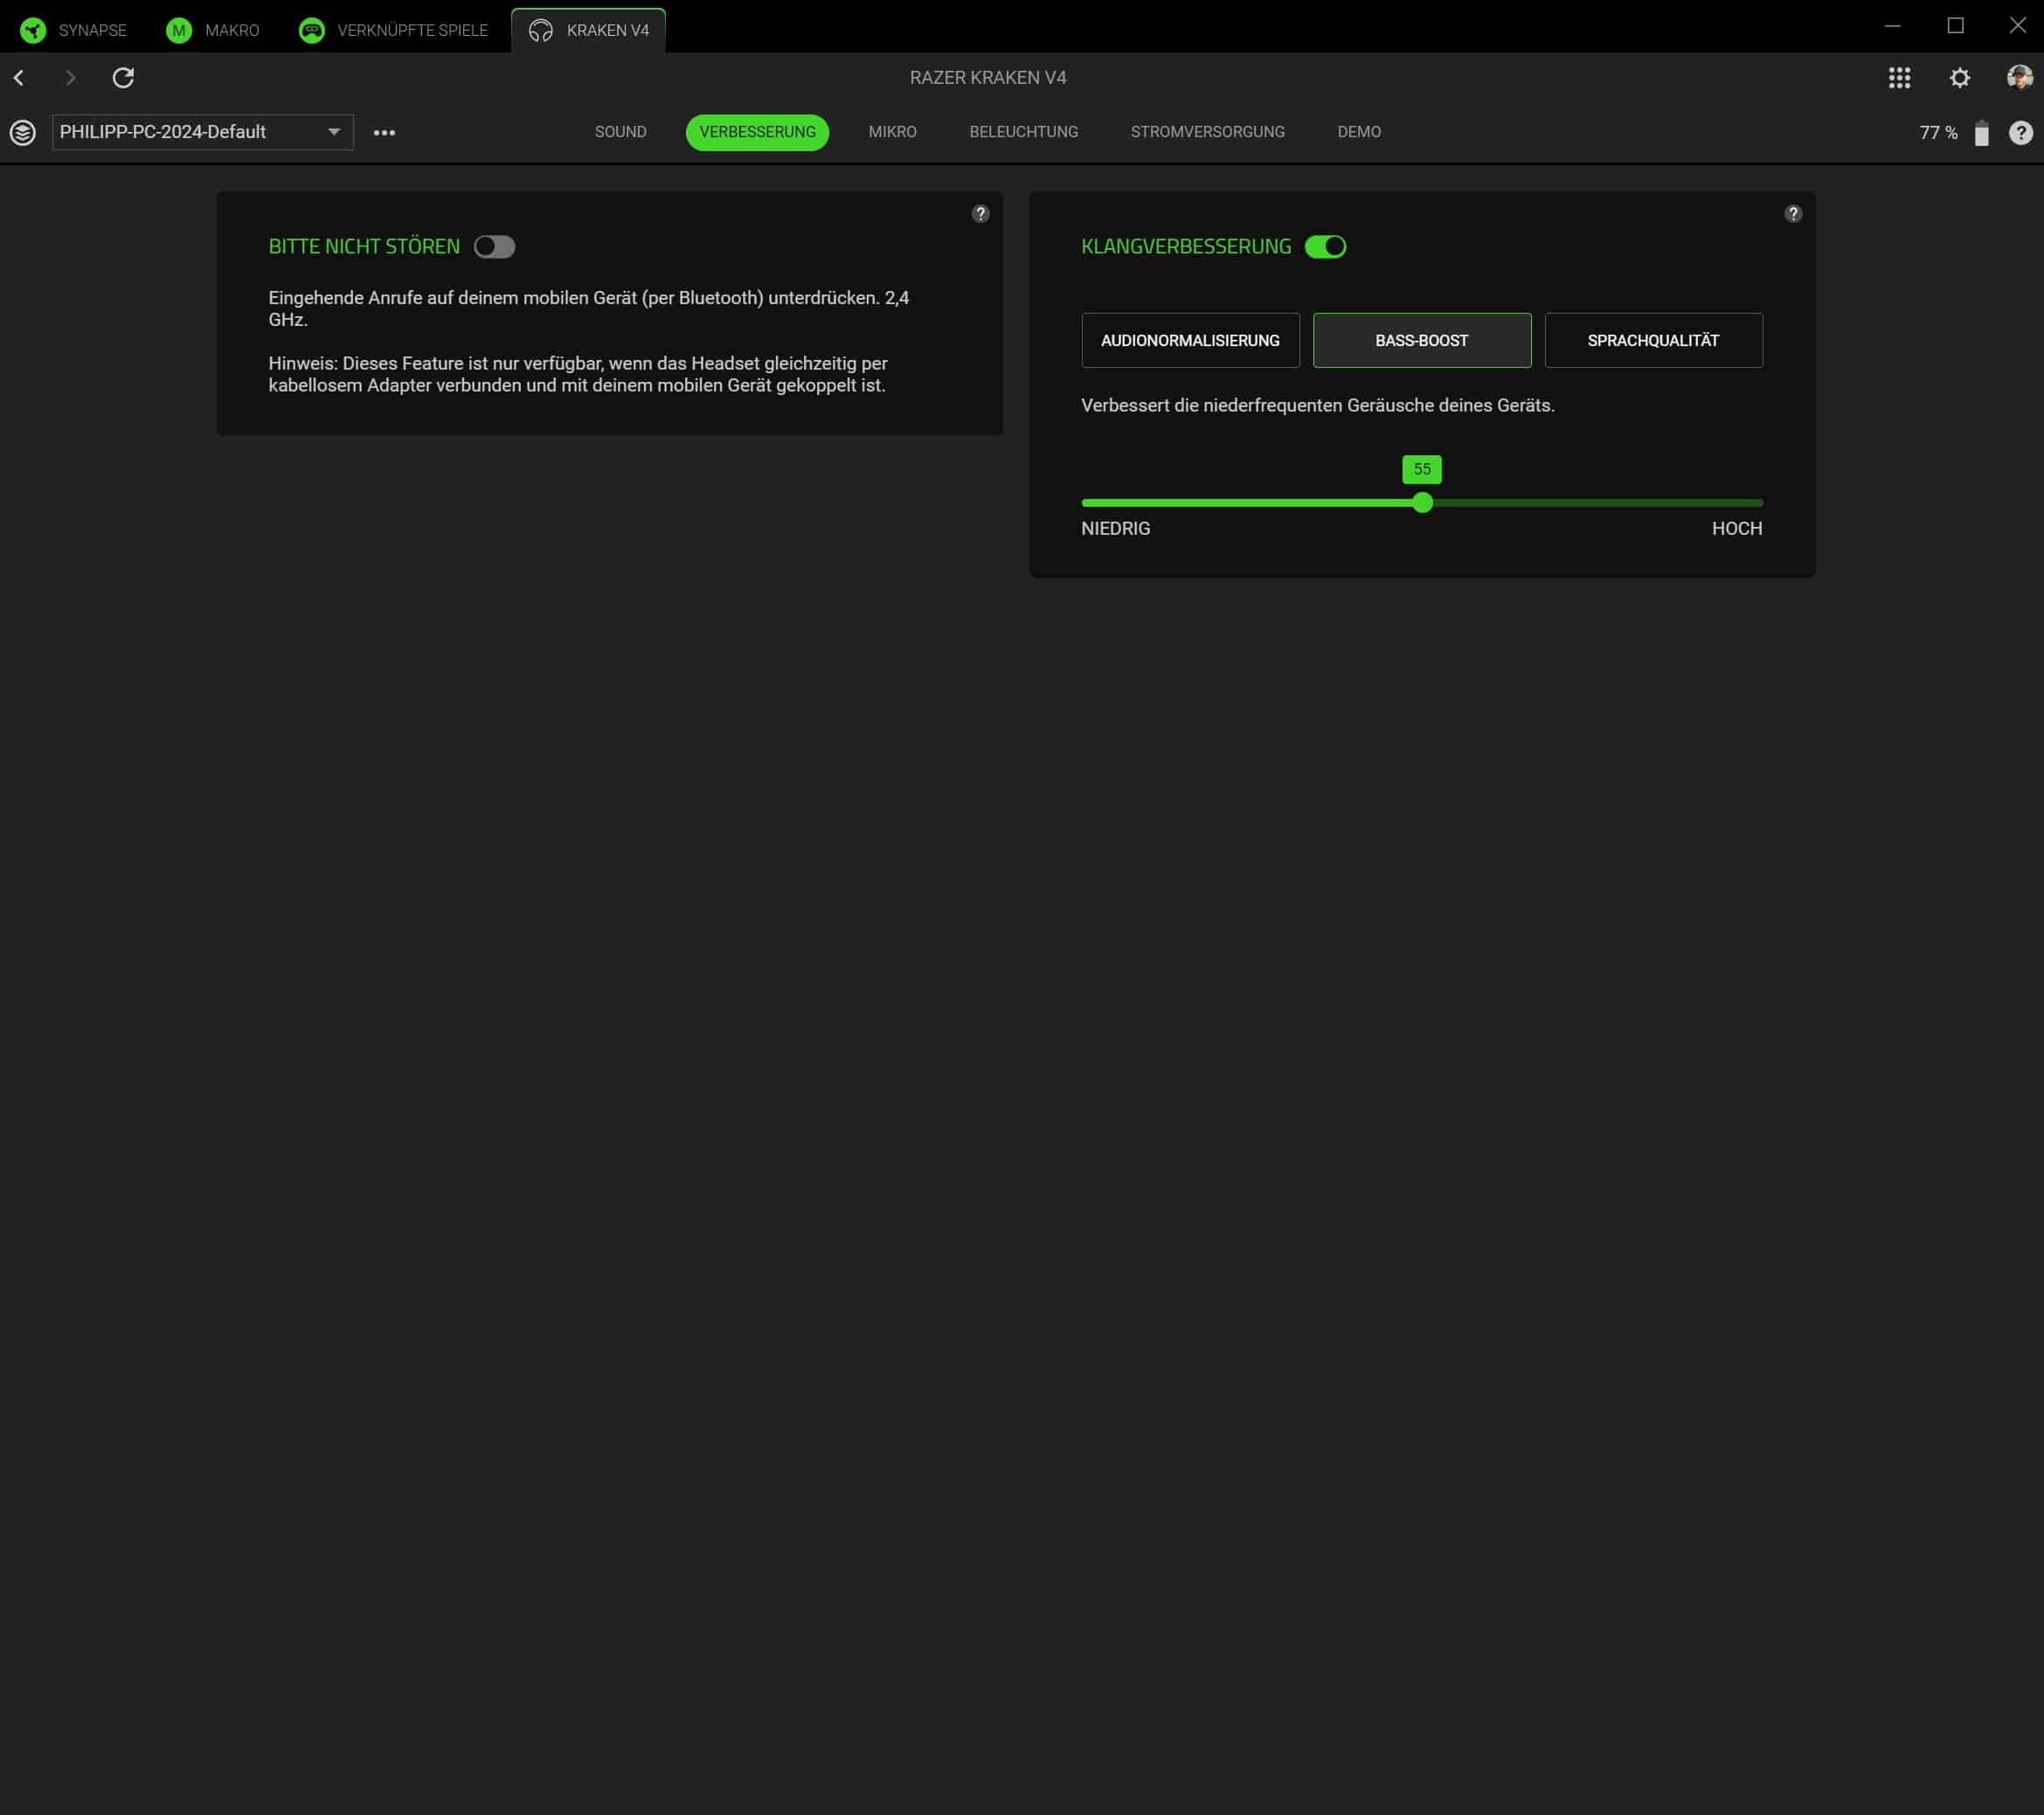Open the modules grid icon

coord(1899,77)
